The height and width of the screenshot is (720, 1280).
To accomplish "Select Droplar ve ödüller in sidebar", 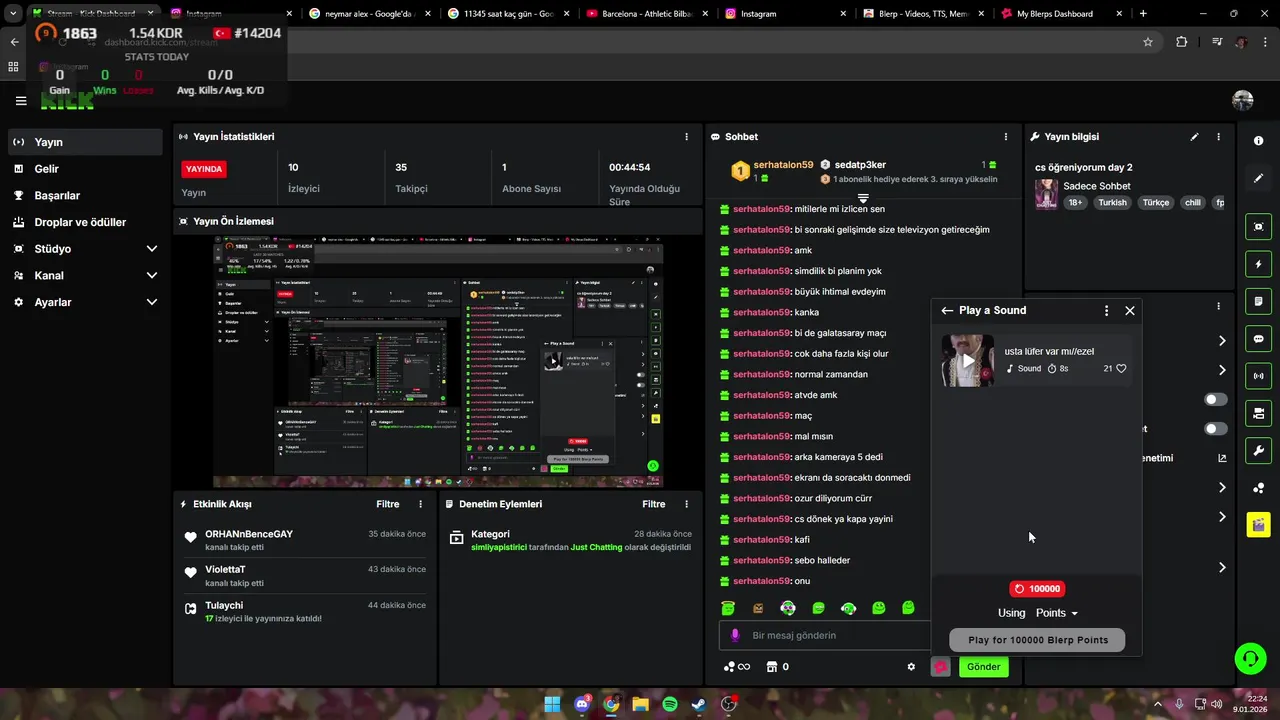I will coord(85,222).
